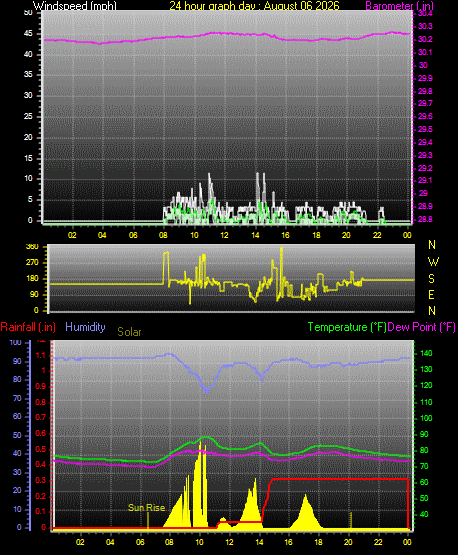Click the humidity dip near hour 10

pos(206,389)
